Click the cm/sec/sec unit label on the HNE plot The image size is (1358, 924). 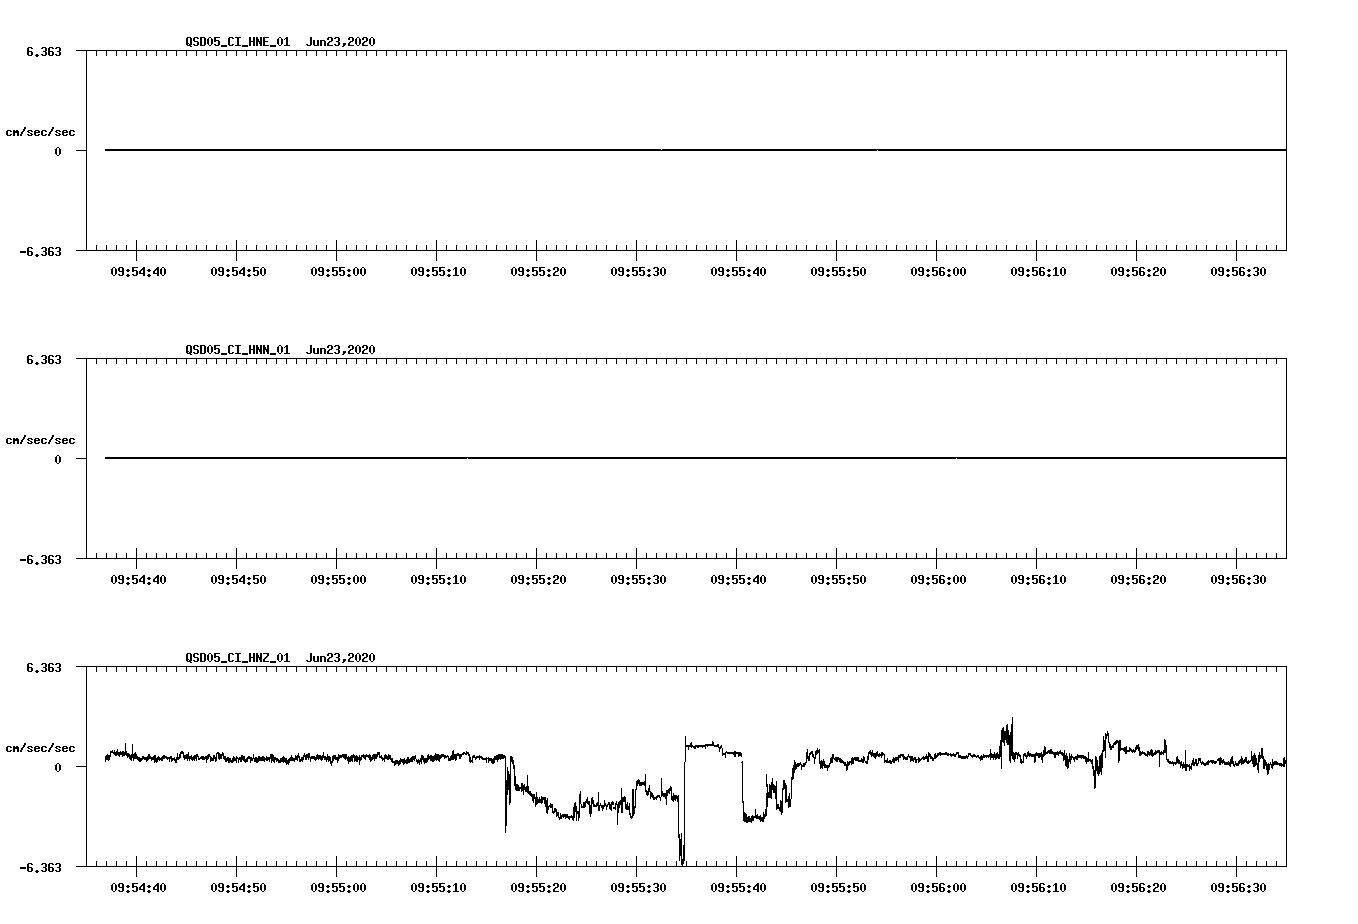coord(40,132)
